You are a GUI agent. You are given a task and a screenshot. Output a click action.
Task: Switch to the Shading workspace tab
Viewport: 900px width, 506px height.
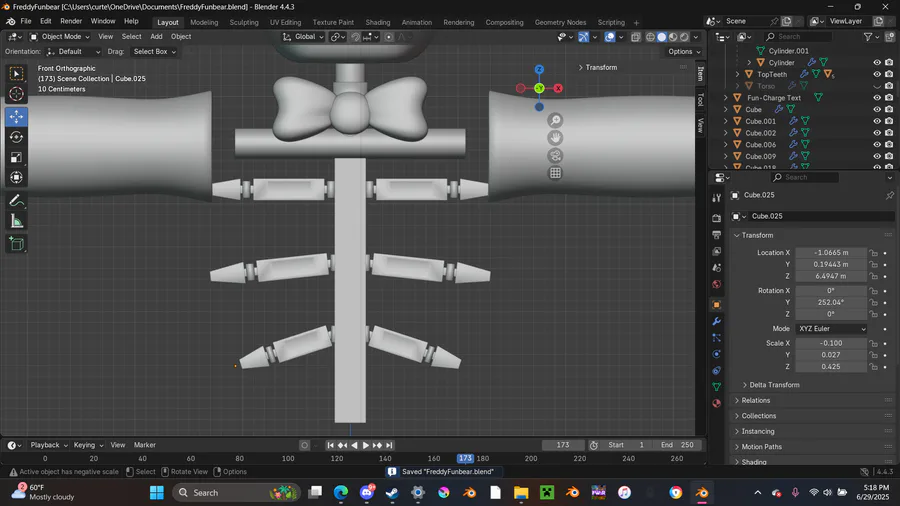click(378, 22)
